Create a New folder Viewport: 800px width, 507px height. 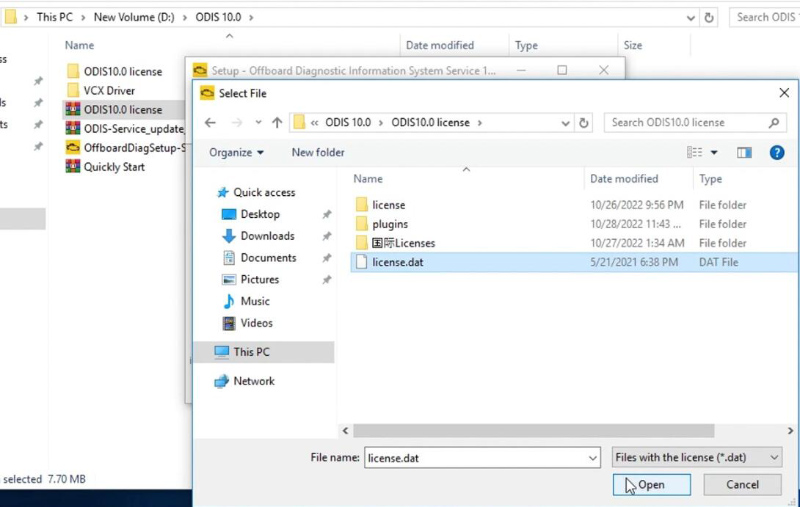coord(318,153)
